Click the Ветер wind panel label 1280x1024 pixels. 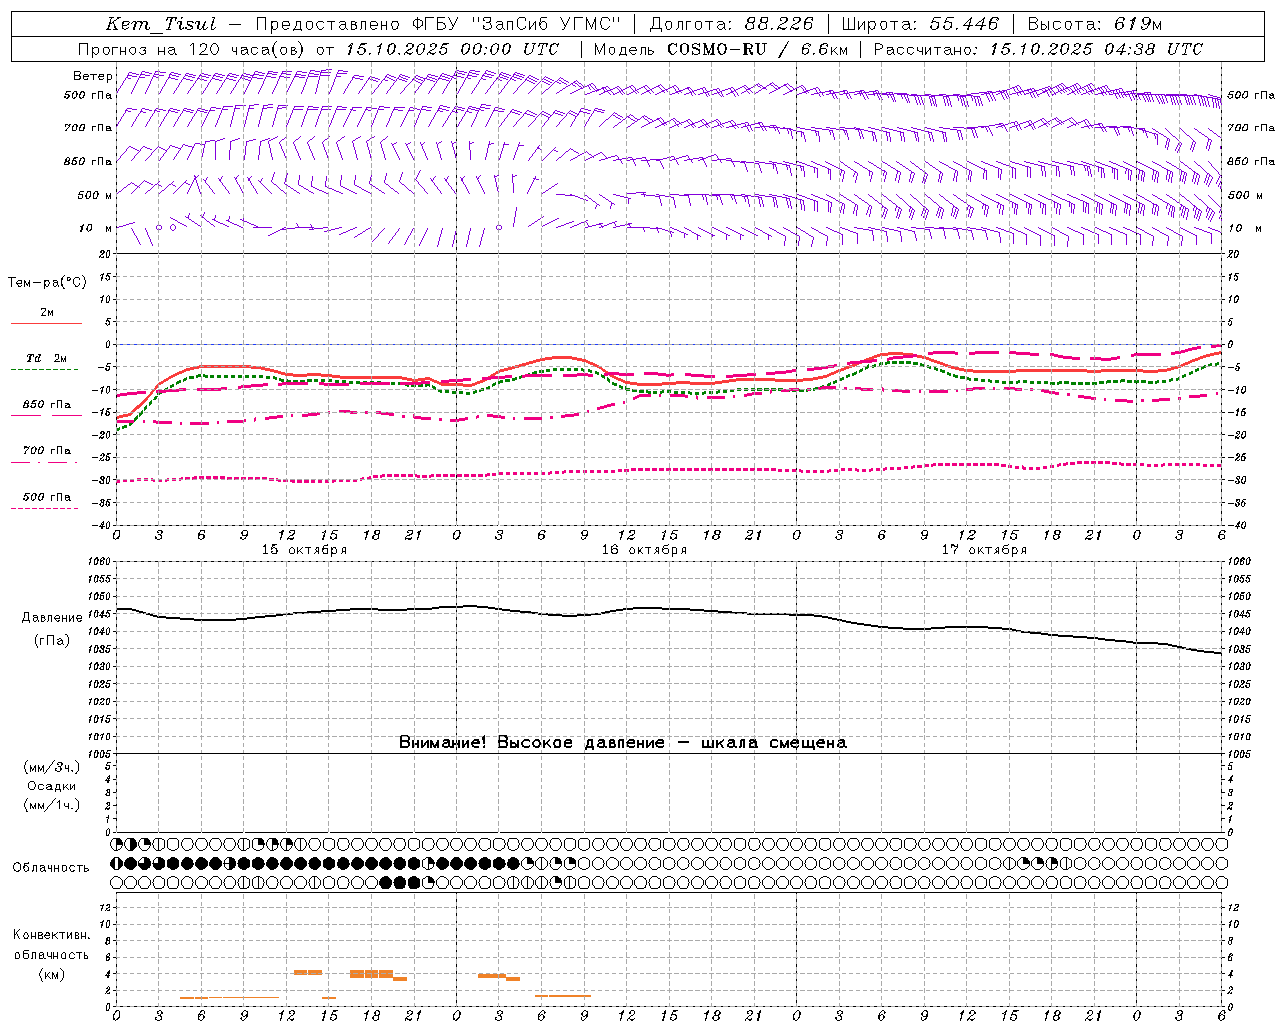coord(93,76)
